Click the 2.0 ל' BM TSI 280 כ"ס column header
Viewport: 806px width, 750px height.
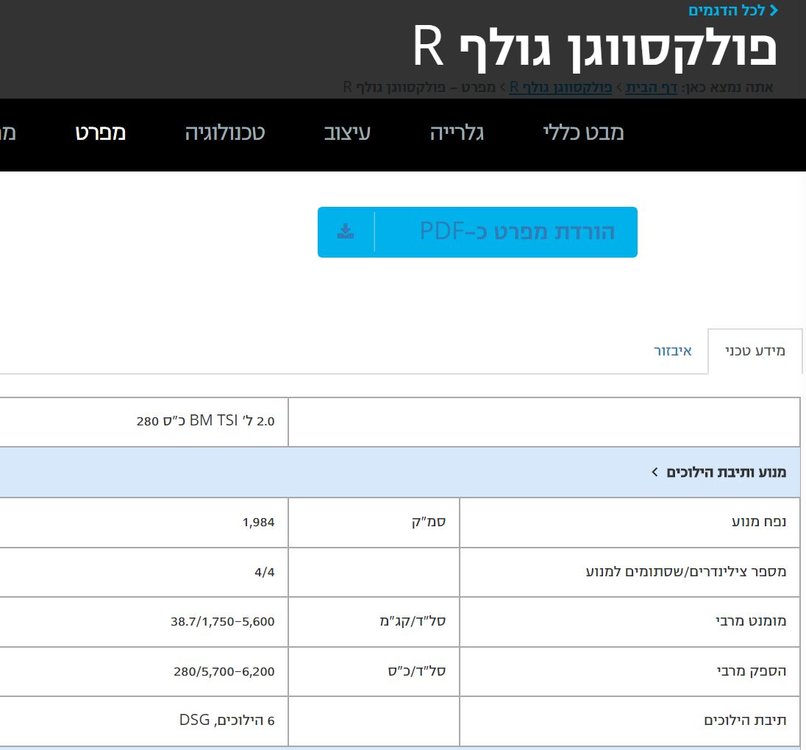(x=206, y=421)
